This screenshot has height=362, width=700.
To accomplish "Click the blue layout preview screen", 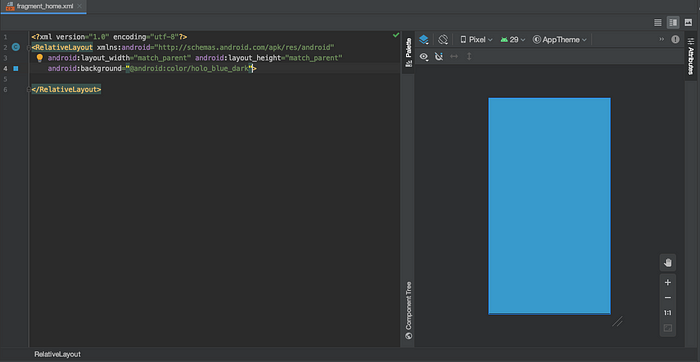I will pyautogui.click(x=549, y=206).
